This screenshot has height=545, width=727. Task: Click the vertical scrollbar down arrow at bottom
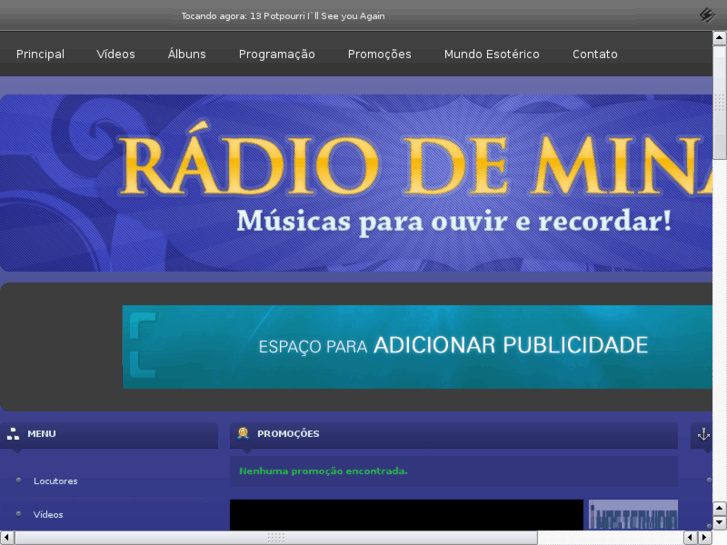(x=719, y=523)
